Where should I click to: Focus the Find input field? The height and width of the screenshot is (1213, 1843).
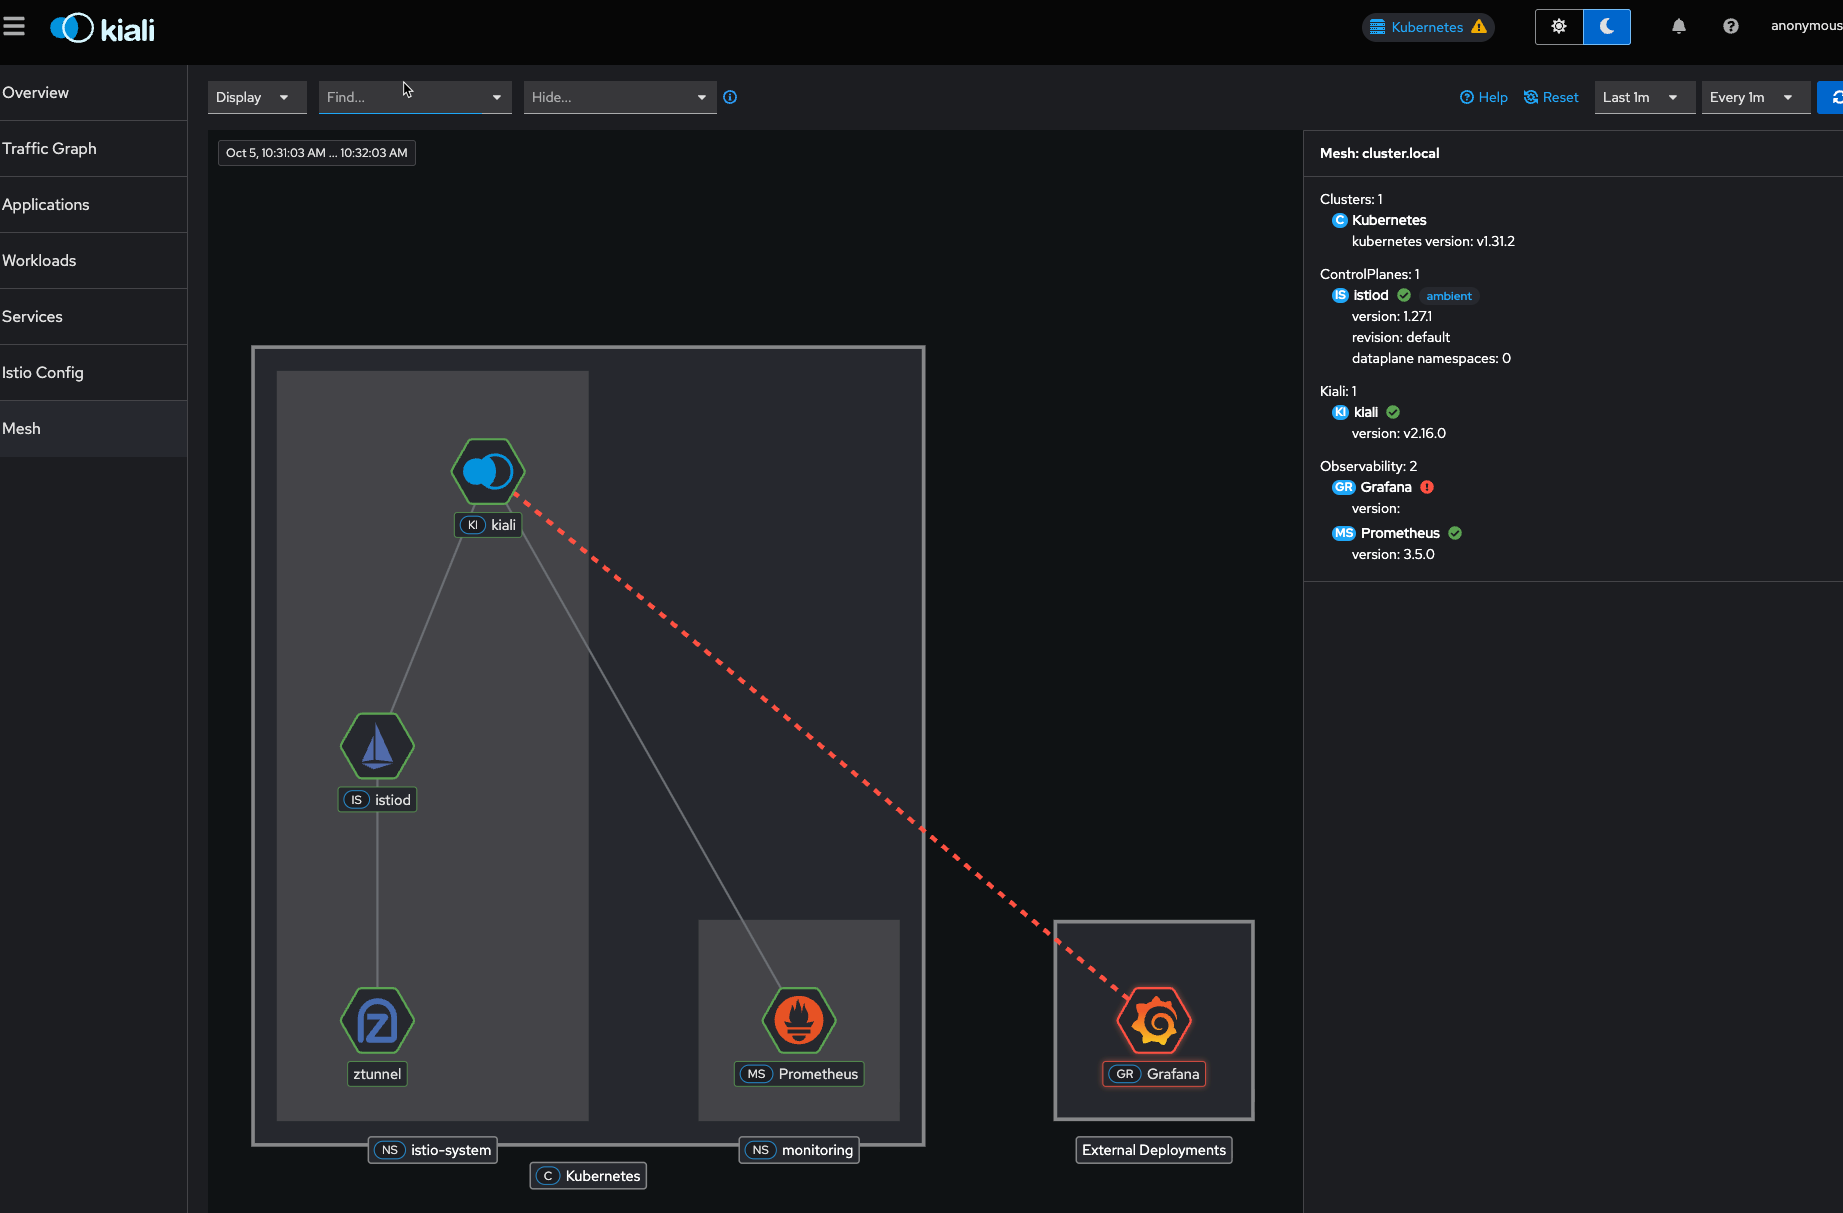tap(400, 97)
